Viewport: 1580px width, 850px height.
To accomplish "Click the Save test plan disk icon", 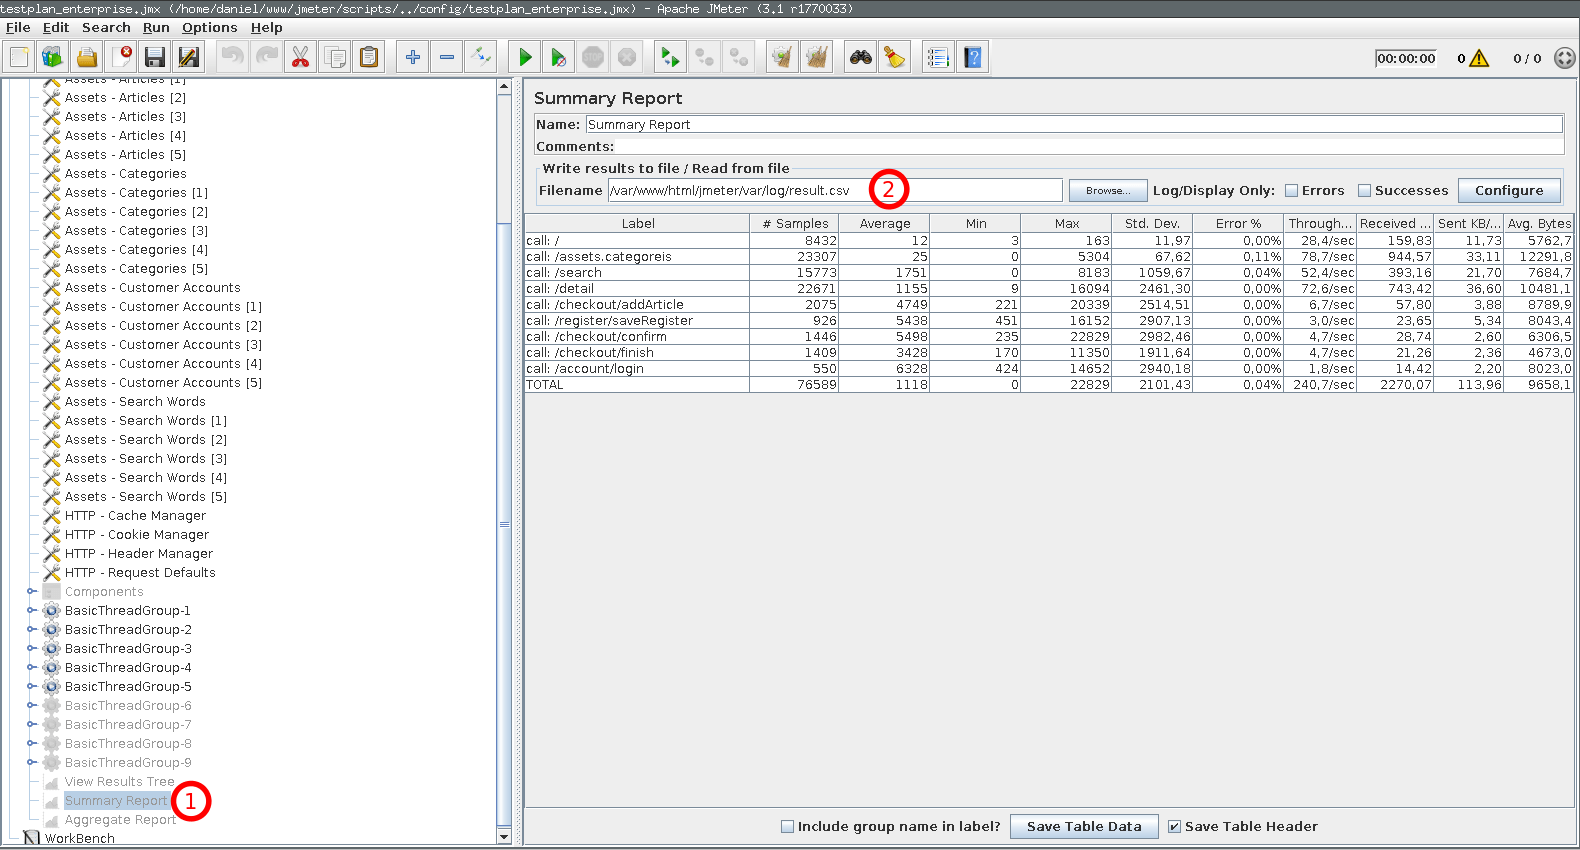I will [x=155, y=58].
